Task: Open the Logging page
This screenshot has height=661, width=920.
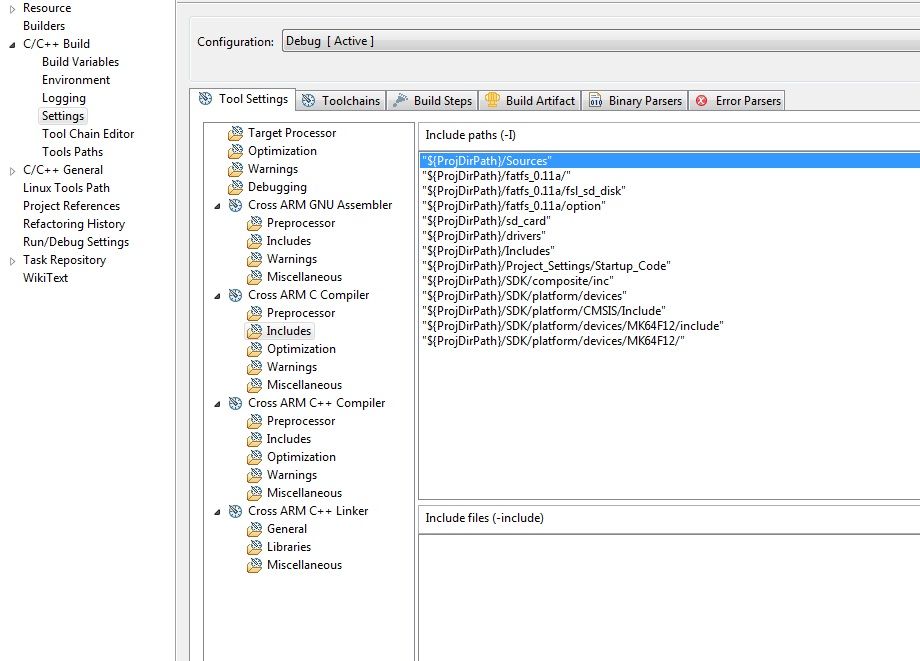Action: 63,98
